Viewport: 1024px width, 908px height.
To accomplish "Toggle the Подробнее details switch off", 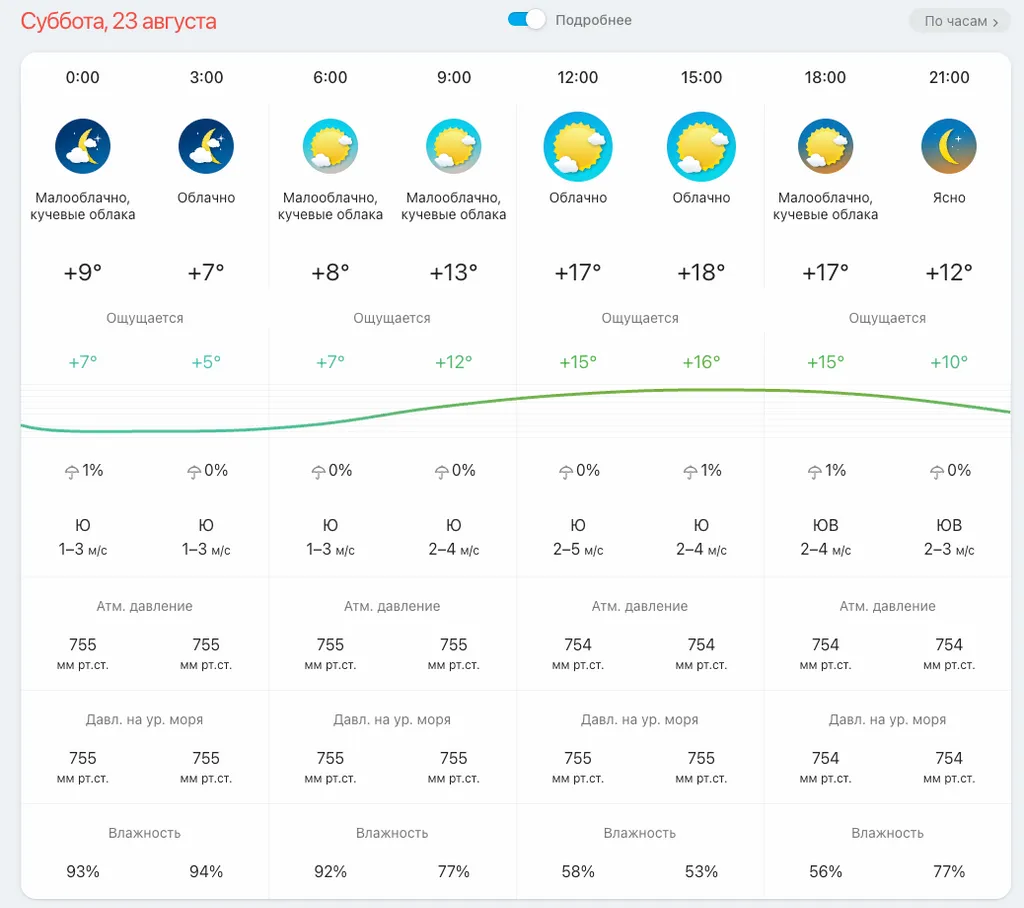I will tap(527, 20).
